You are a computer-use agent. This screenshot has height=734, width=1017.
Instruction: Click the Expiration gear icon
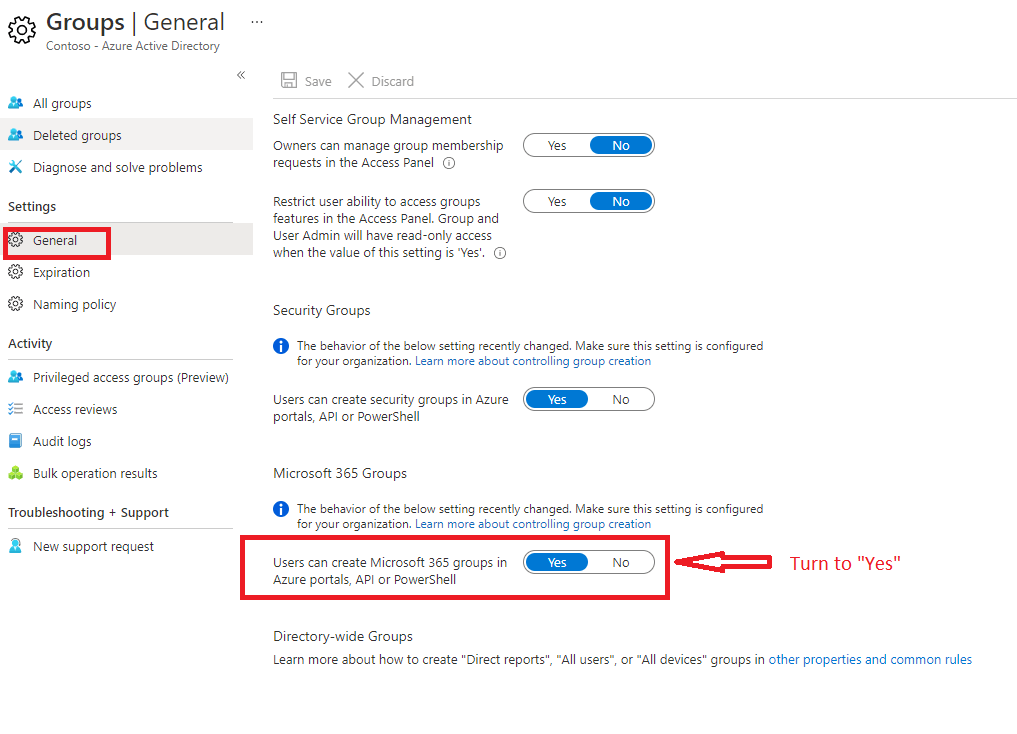tap(16, 272)
